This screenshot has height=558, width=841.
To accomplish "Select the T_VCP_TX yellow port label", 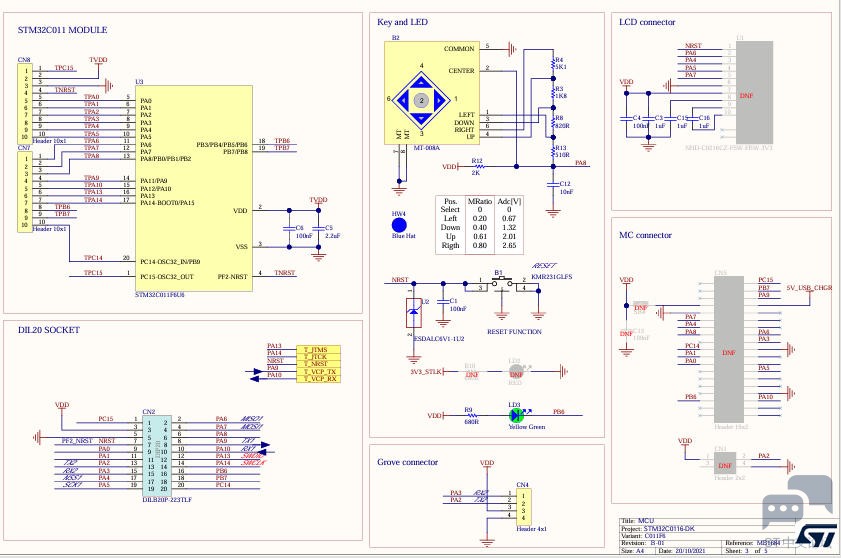I will pyautogui.click(x=319, y=371).
